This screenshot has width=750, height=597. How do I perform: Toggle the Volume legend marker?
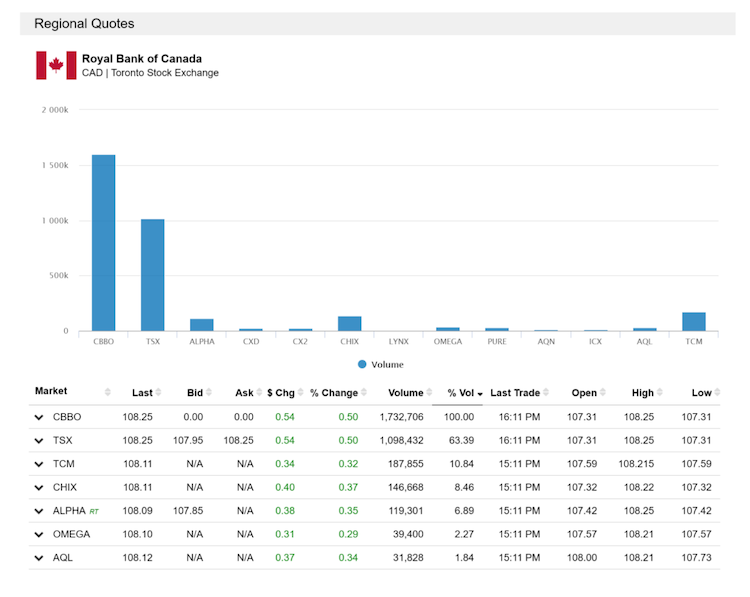tap(362, 365)
